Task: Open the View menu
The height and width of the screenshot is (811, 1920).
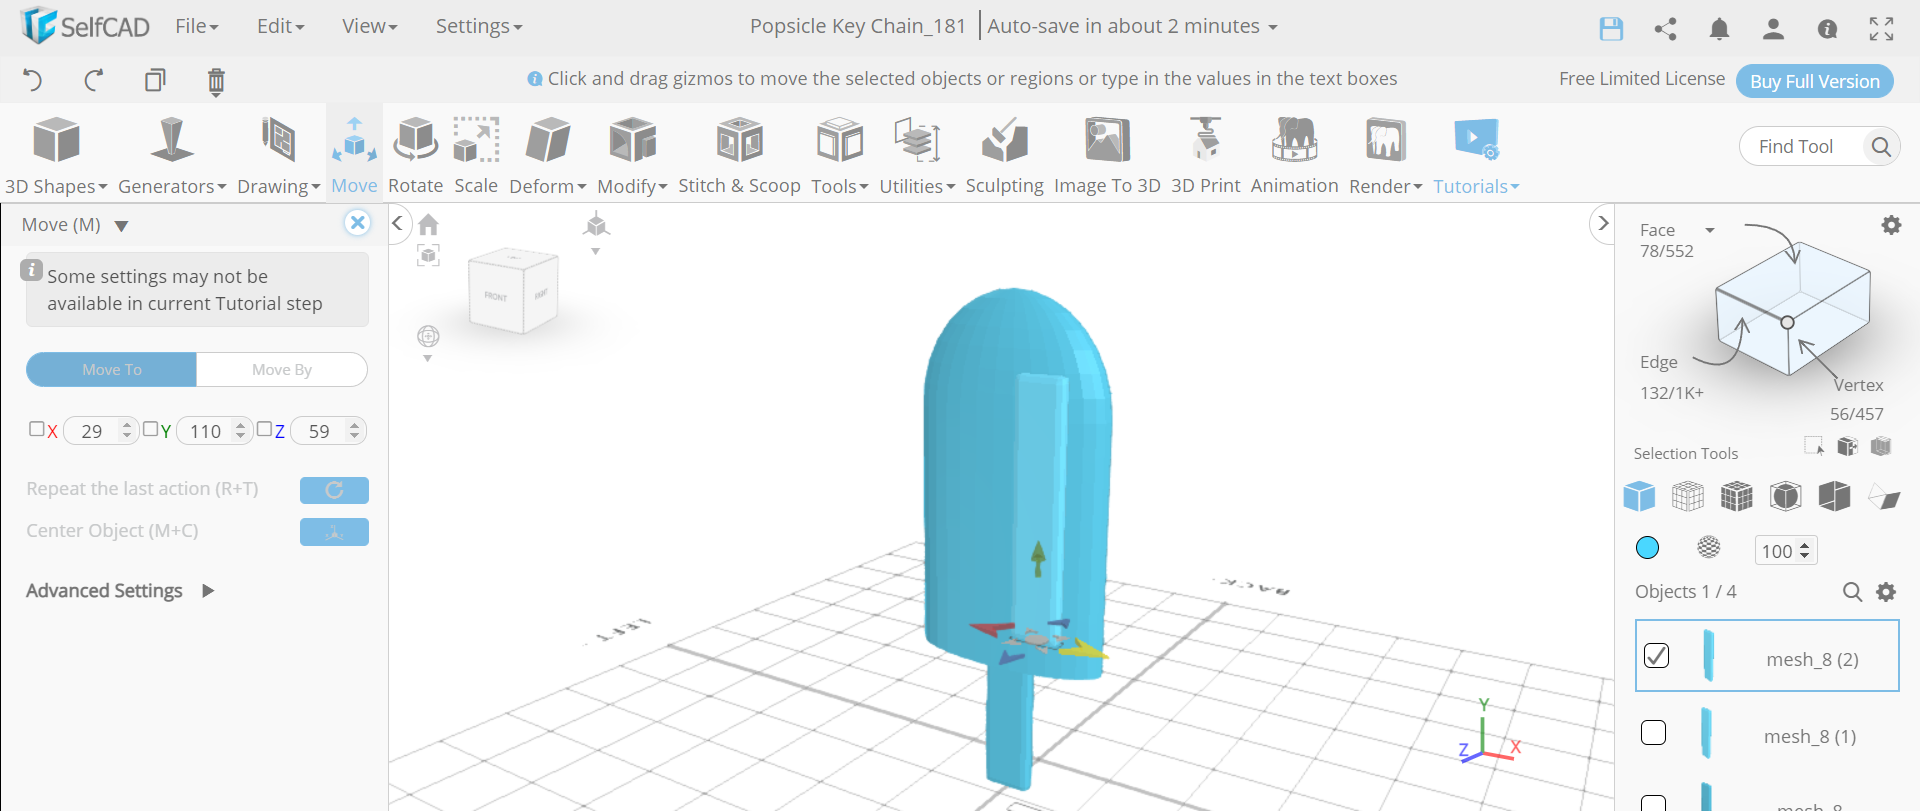Action: pyautogui.click(x=369, y=27)
